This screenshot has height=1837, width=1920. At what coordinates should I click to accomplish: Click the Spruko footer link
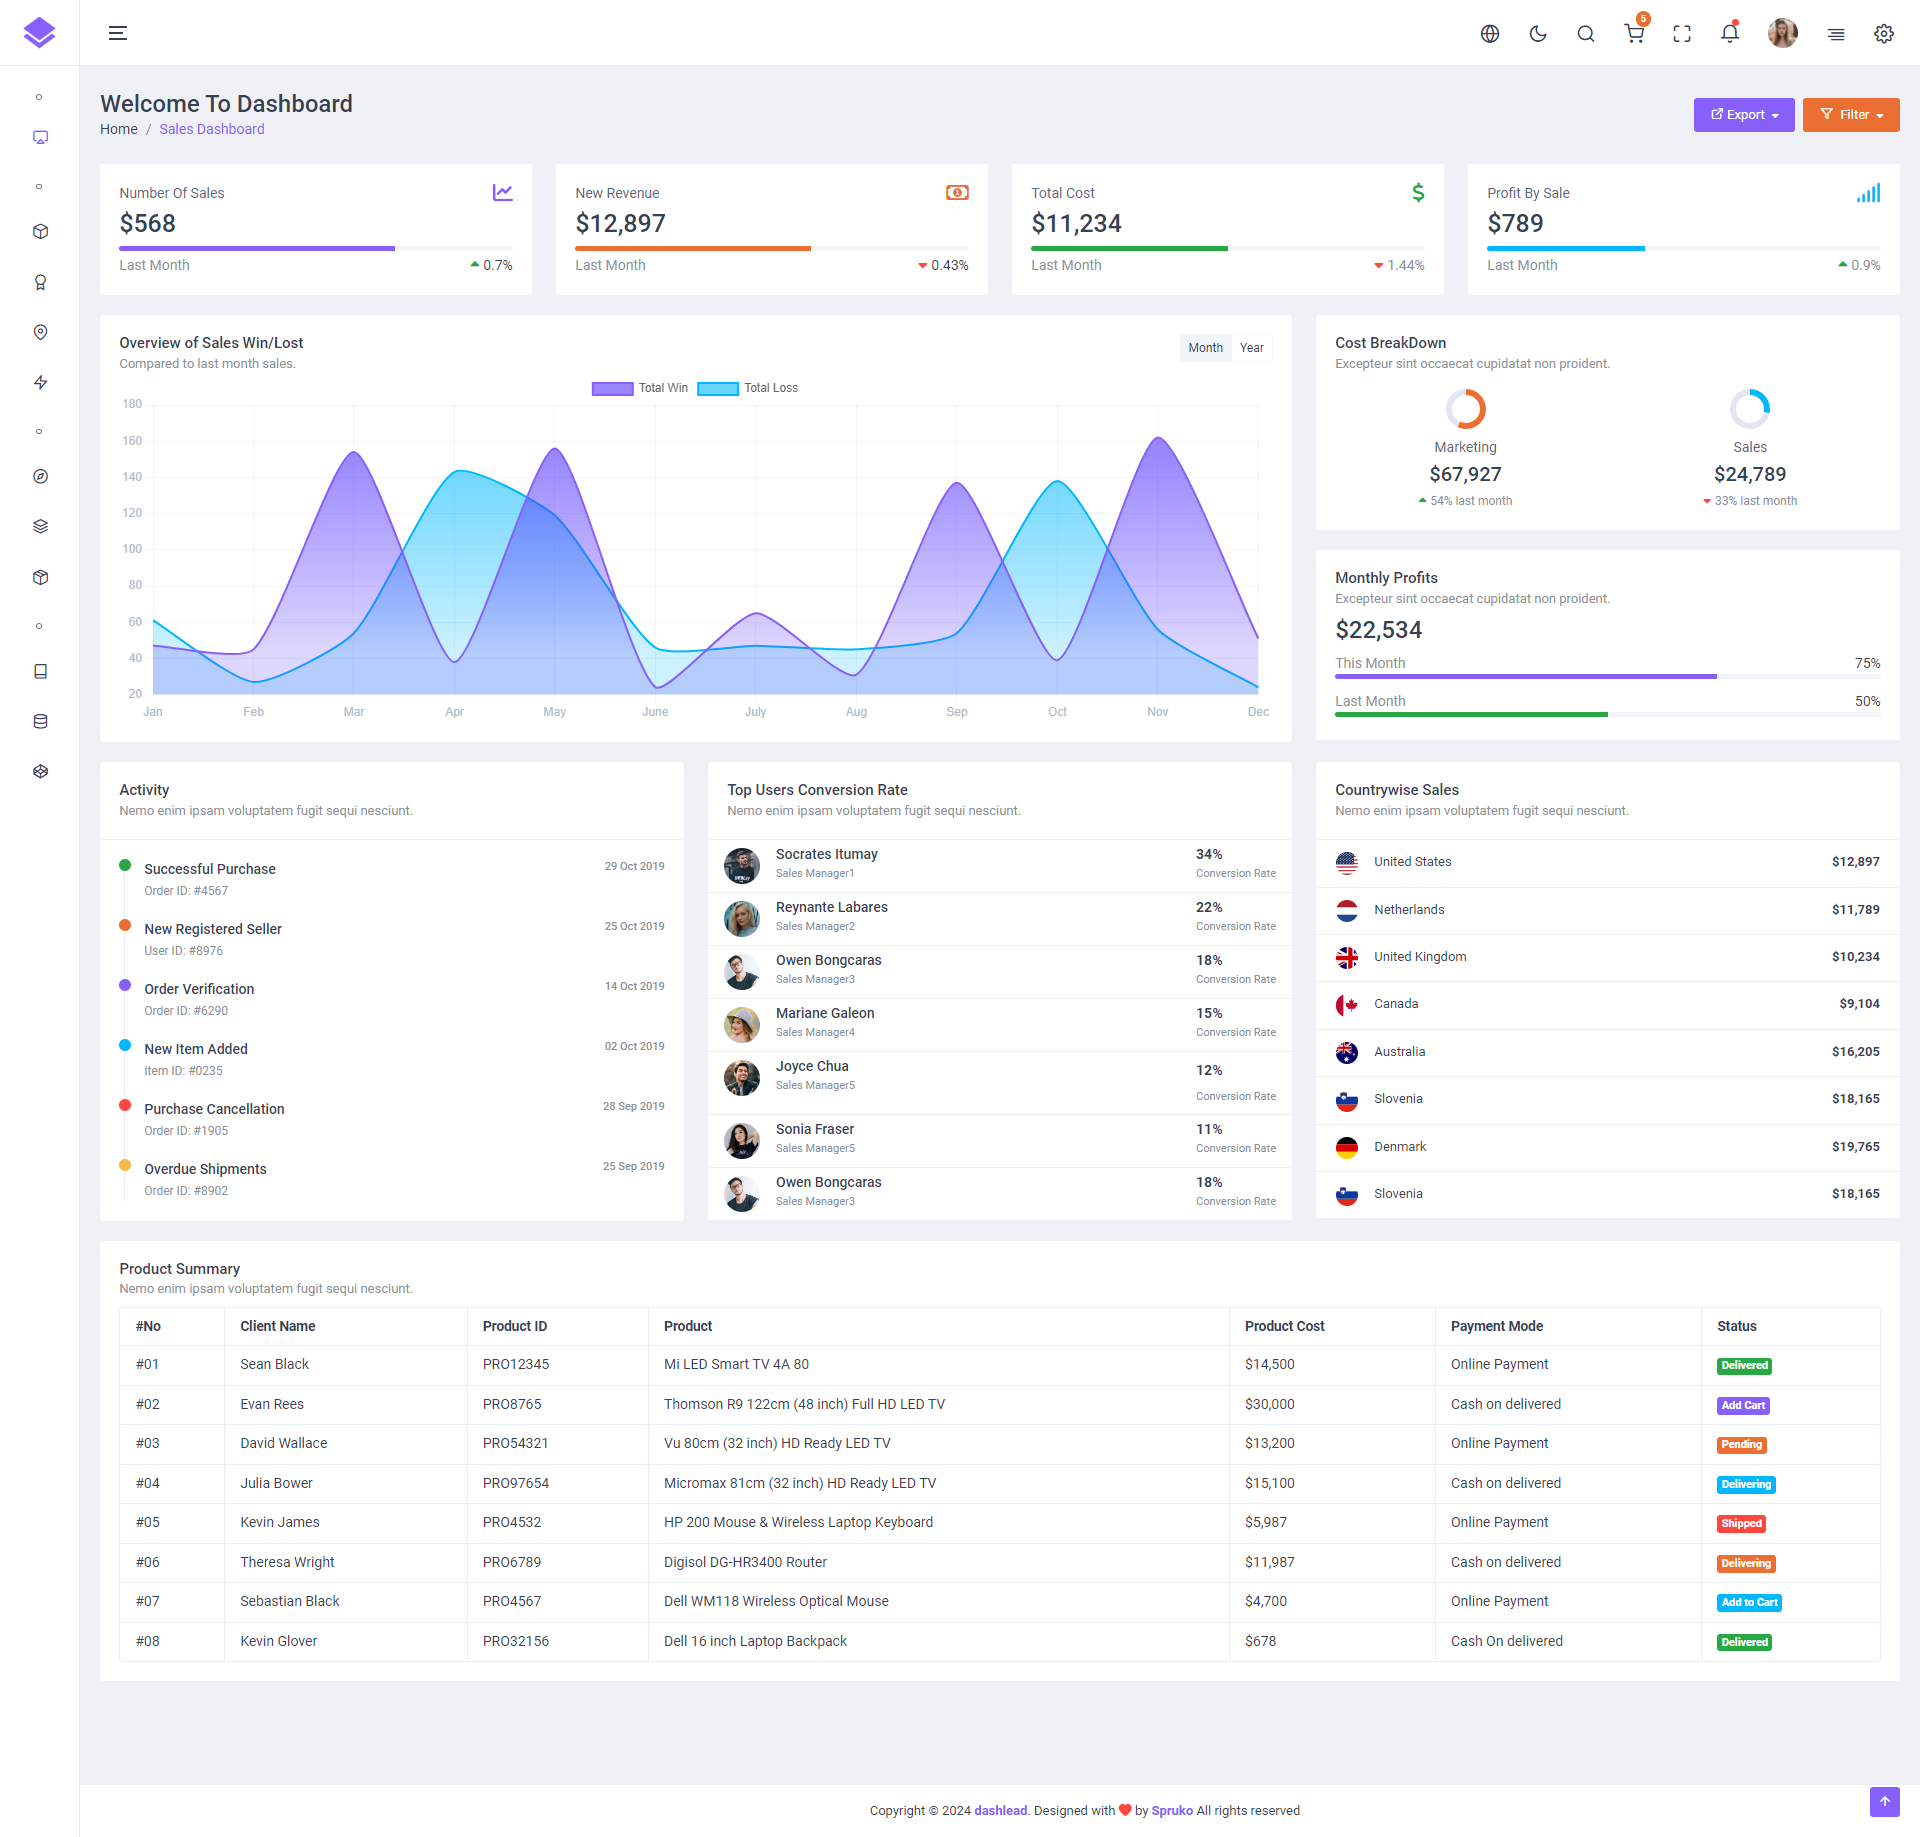[x=1172, y=1810]
